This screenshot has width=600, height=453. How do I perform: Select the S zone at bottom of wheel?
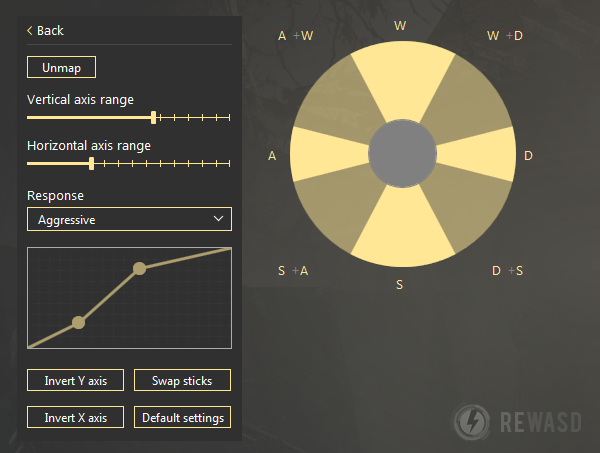tap(403, 228)
